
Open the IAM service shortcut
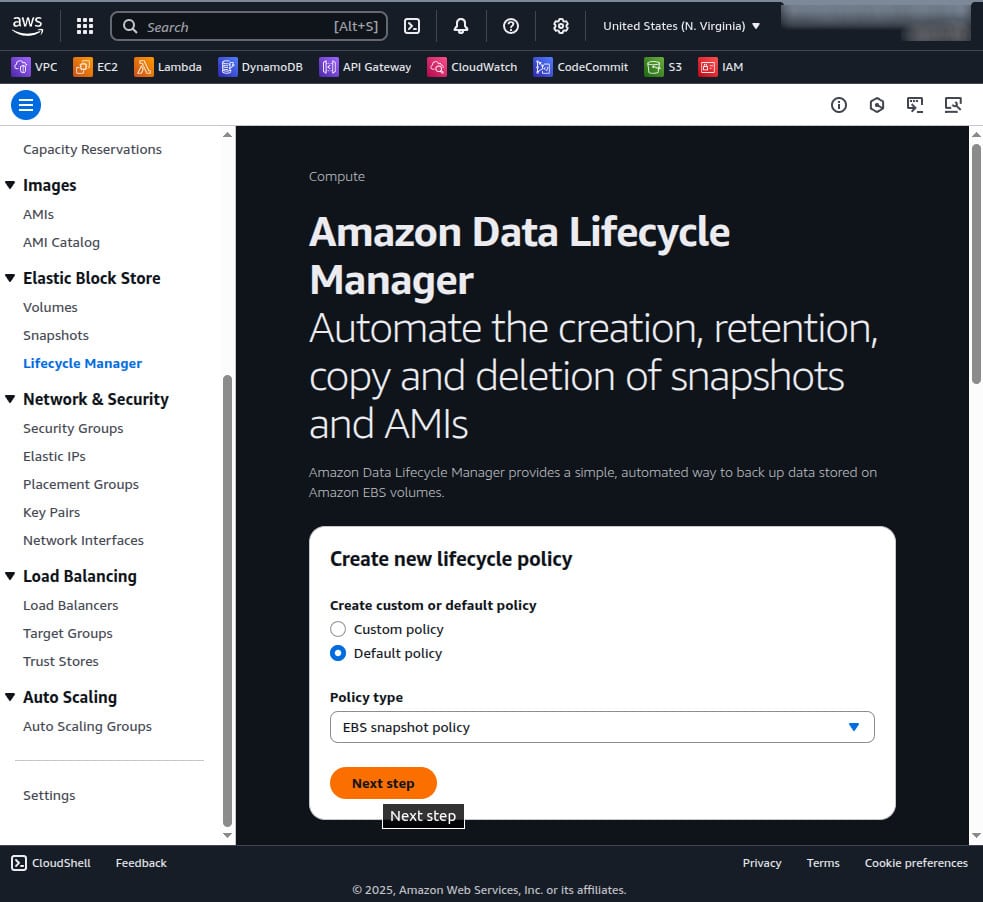click(721, 67)
